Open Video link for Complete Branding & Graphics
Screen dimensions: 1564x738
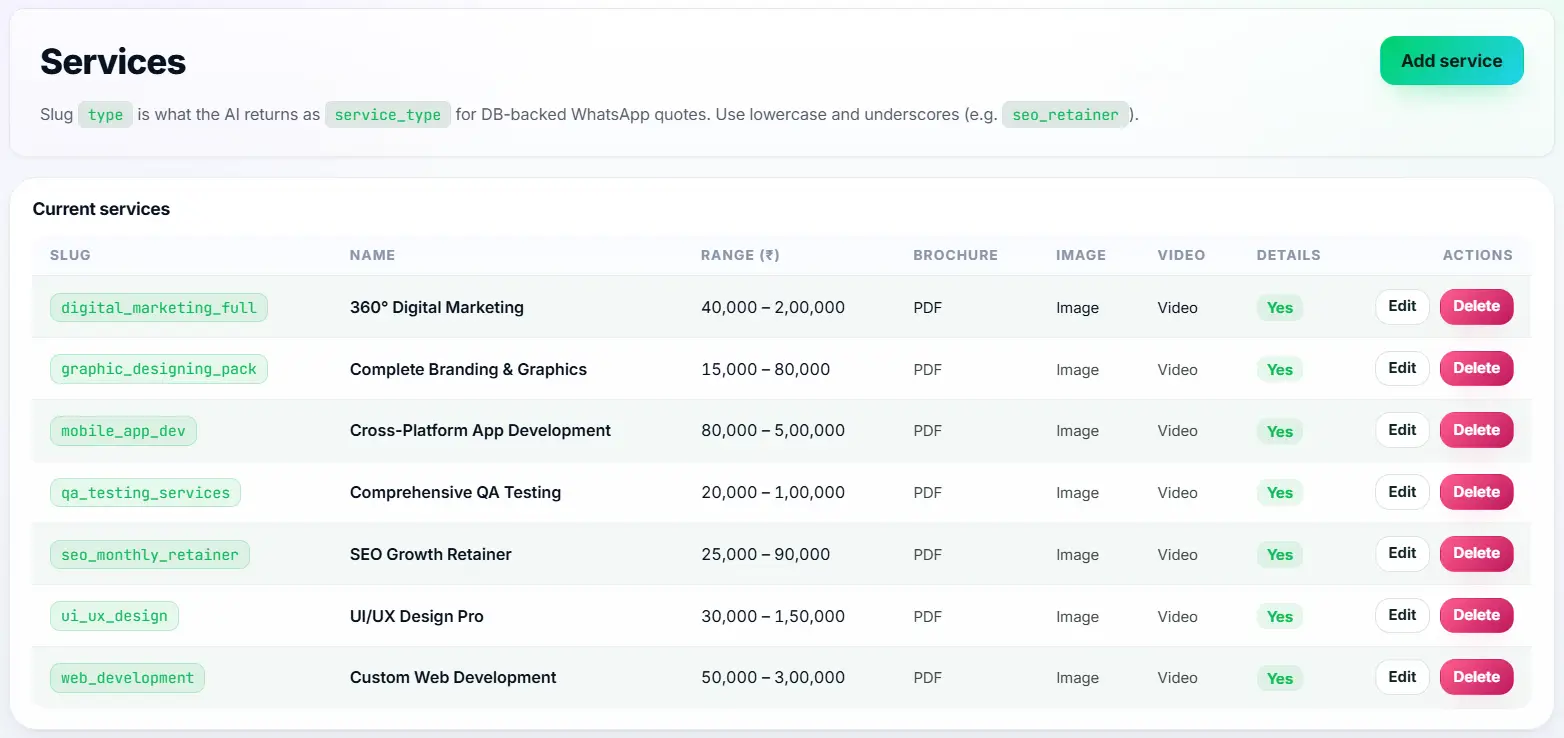click(x=1177, y=370)
